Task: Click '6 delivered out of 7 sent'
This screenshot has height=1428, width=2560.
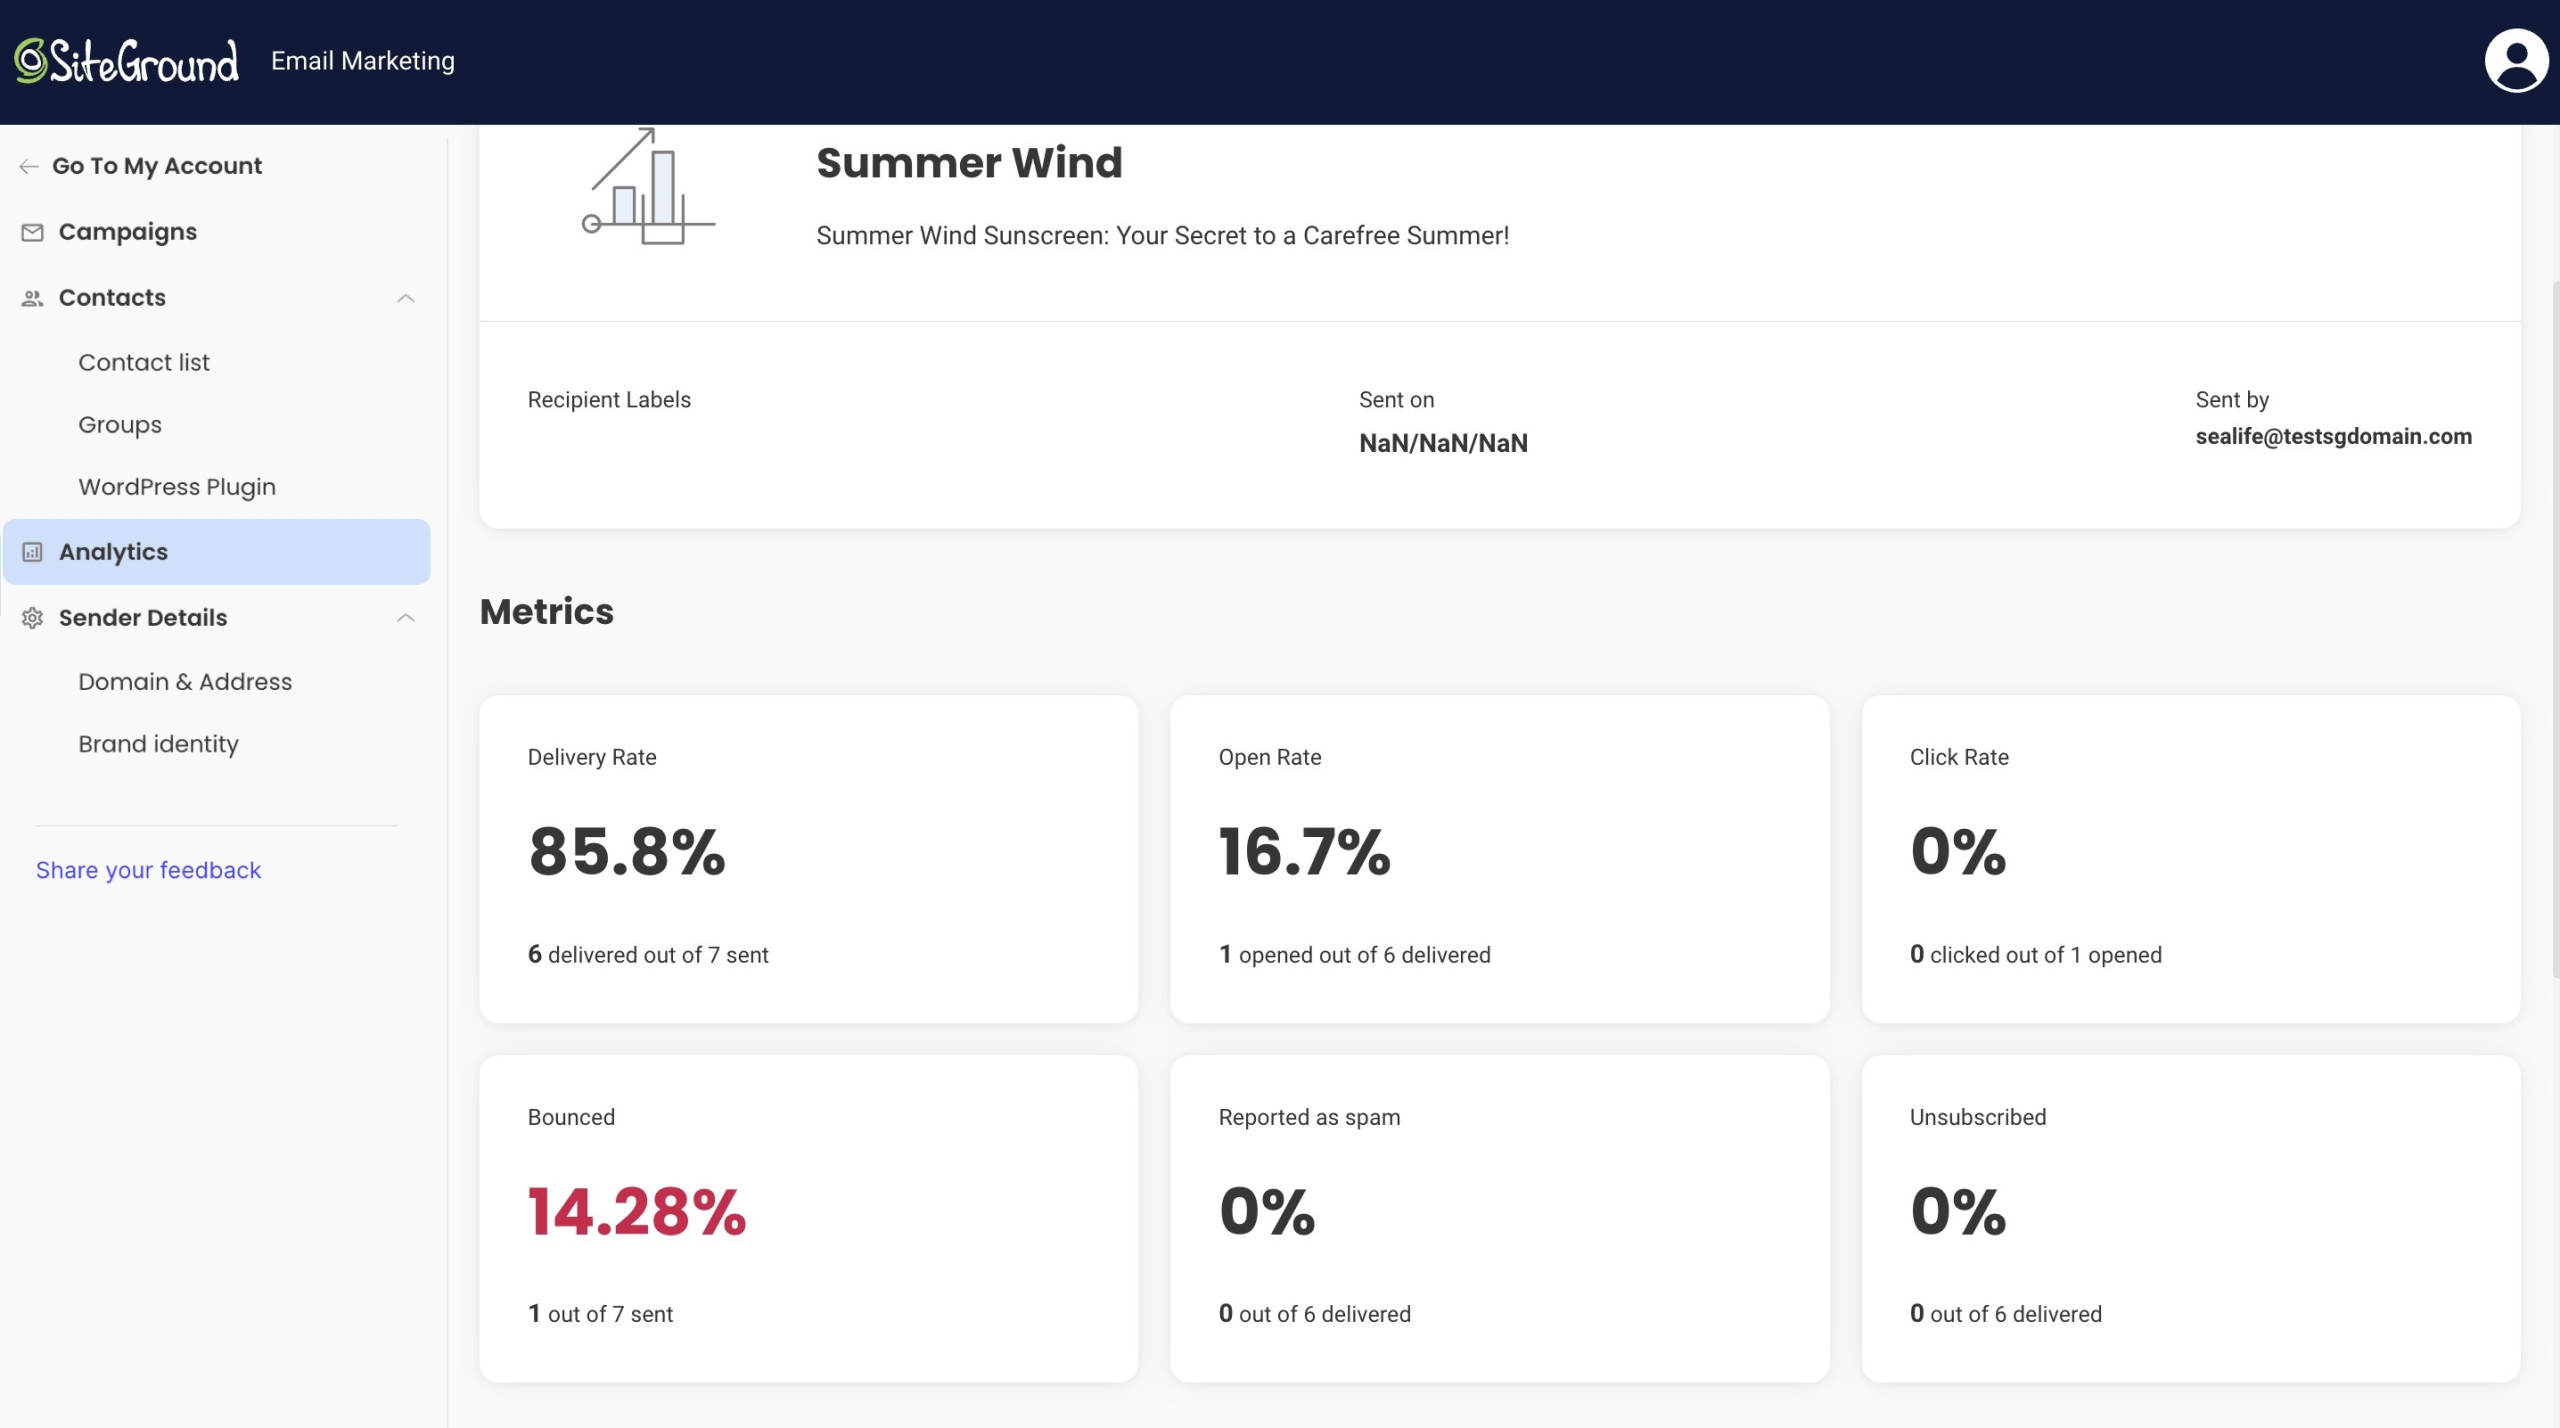Action: pos(648,955)
